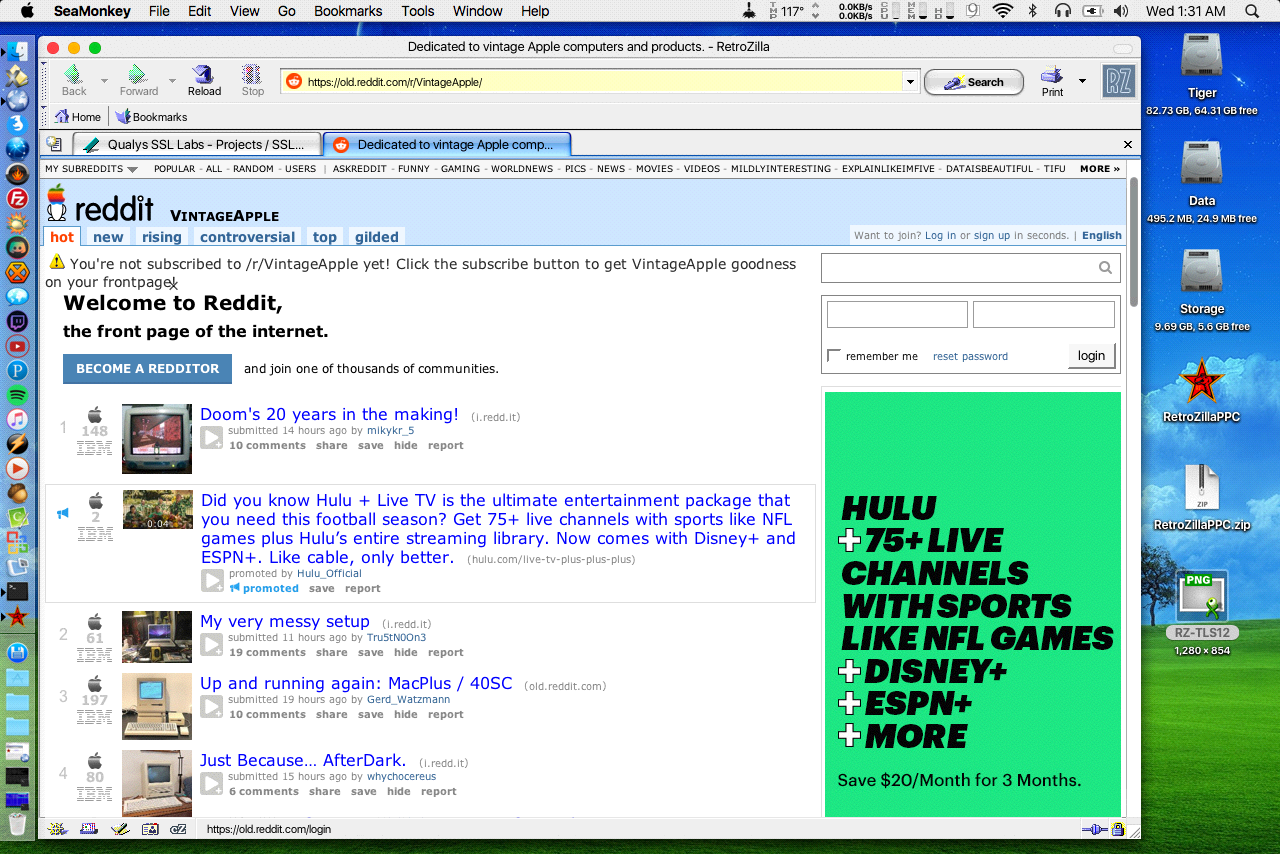Open the MY SUBREDDITS dropdown
The image size is (1280, 854).
pyautogui.click(x=91, y=169)
